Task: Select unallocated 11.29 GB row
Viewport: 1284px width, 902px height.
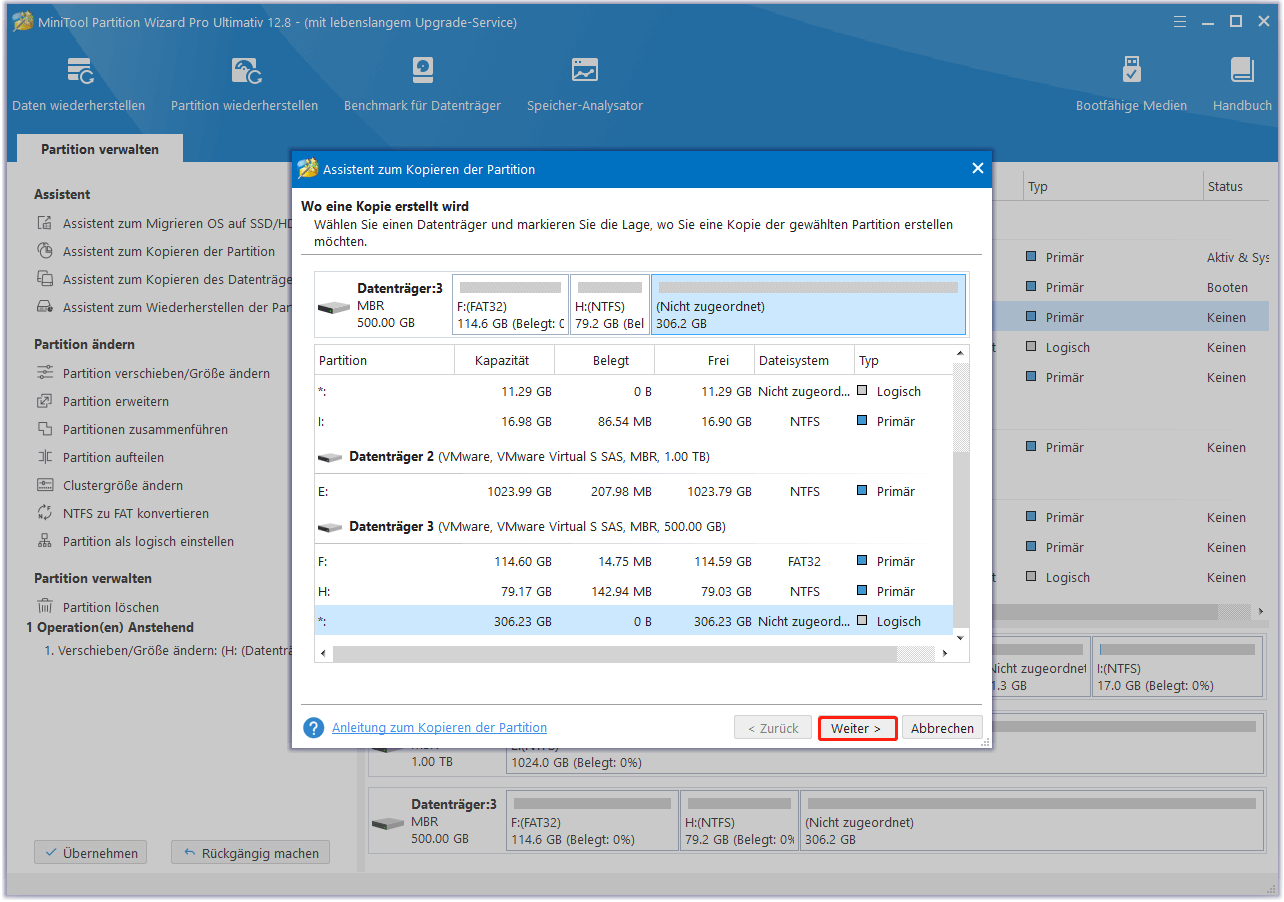Action: pos(634,391)
